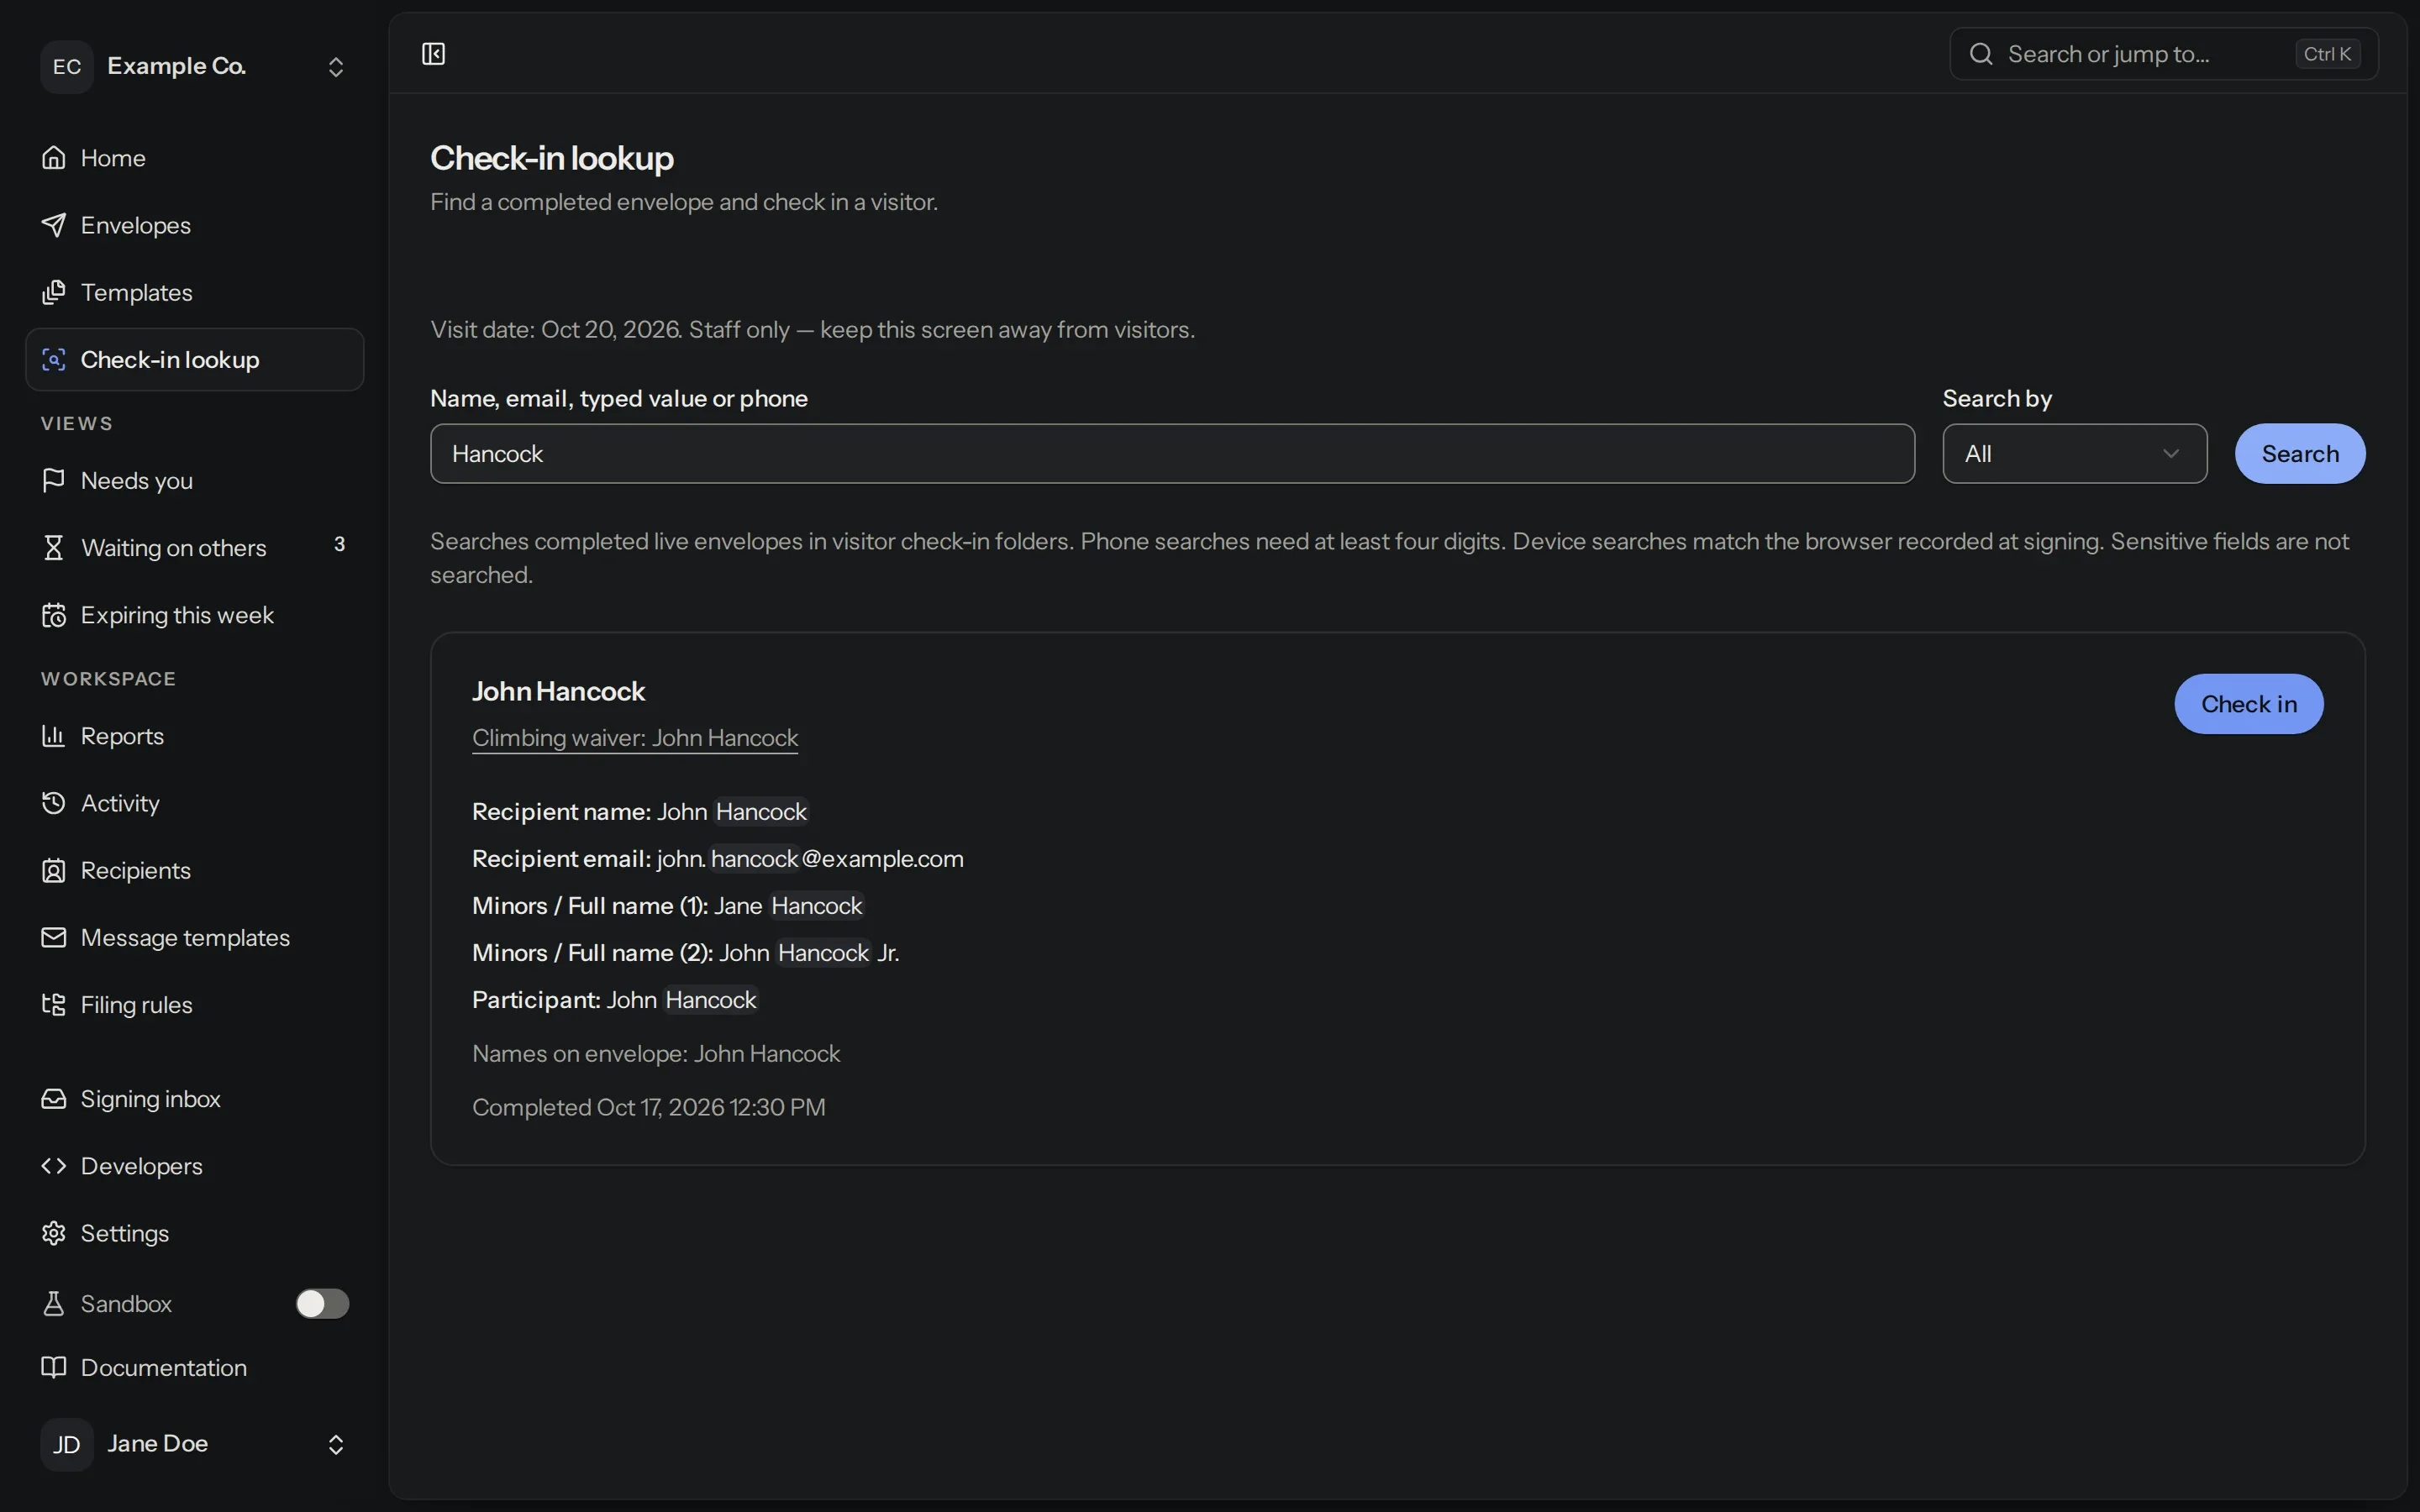2420x1512 pixels.
Task: Click the Names on envelope: John Hancock line
Action: 656,1054
